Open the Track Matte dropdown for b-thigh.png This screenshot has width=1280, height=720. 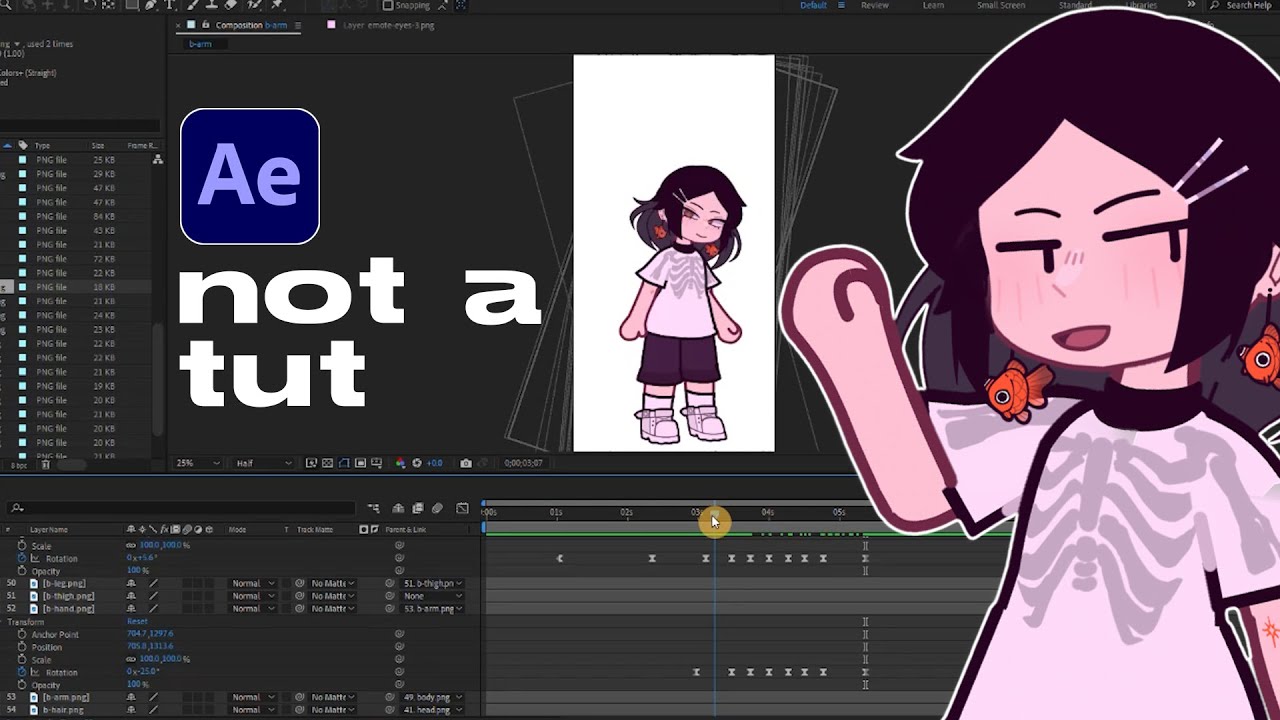tap(332, 596)
